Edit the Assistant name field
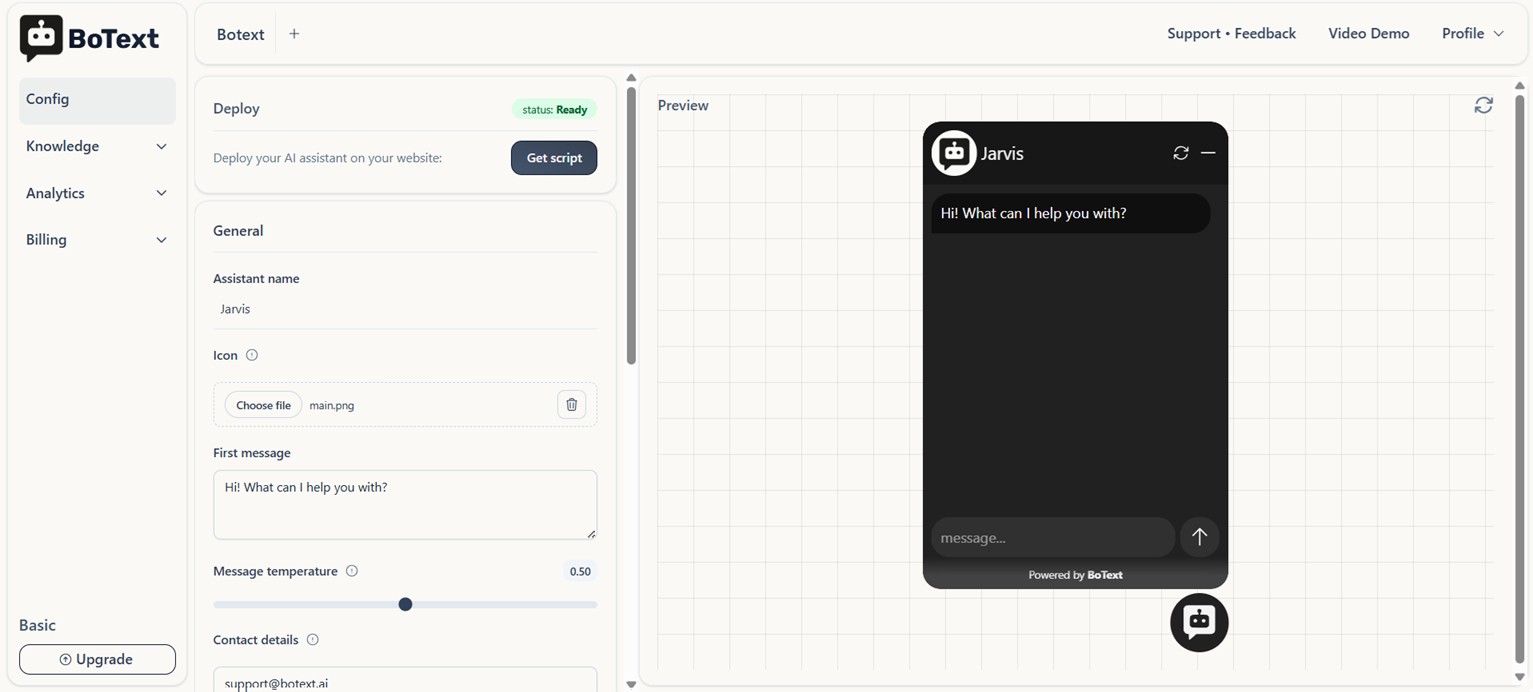1533x692 pixels. 405,309
